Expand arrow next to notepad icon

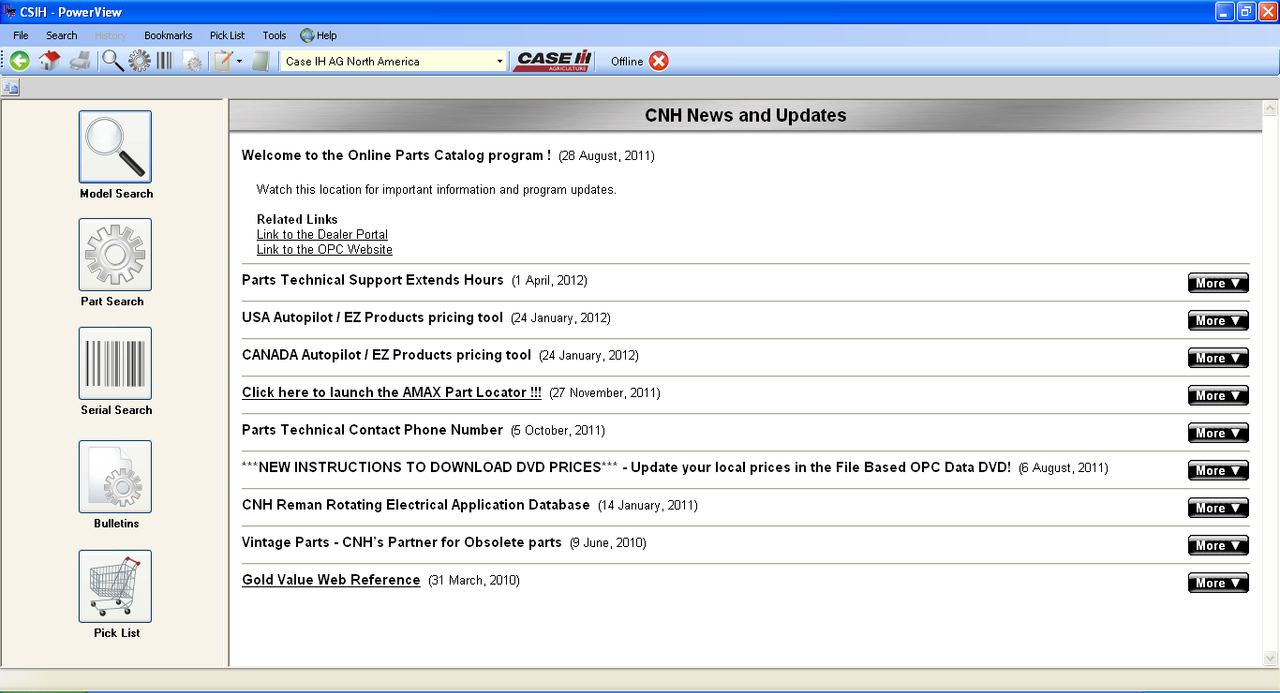tap(240, 61)
